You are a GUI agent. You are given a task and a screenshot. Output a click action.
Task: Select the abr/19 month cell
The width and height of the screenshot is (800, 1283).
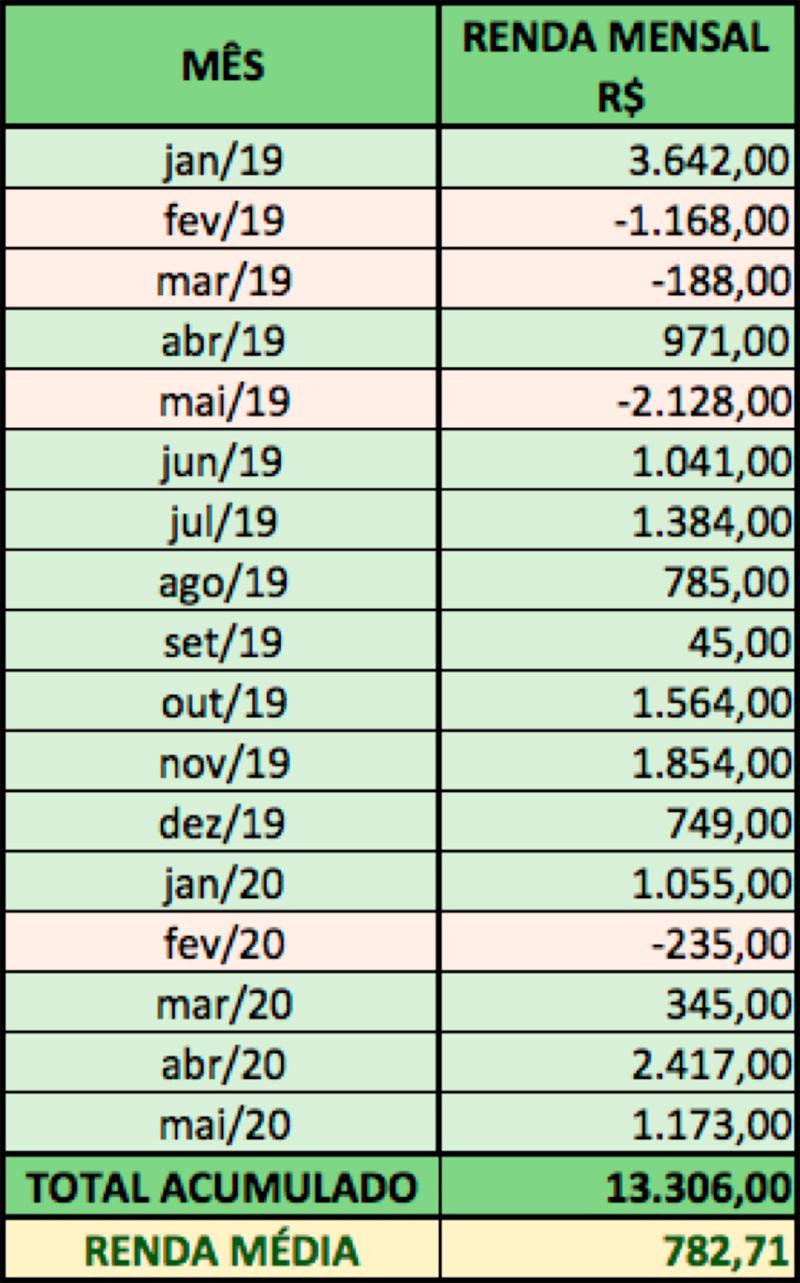coord(222,341)
